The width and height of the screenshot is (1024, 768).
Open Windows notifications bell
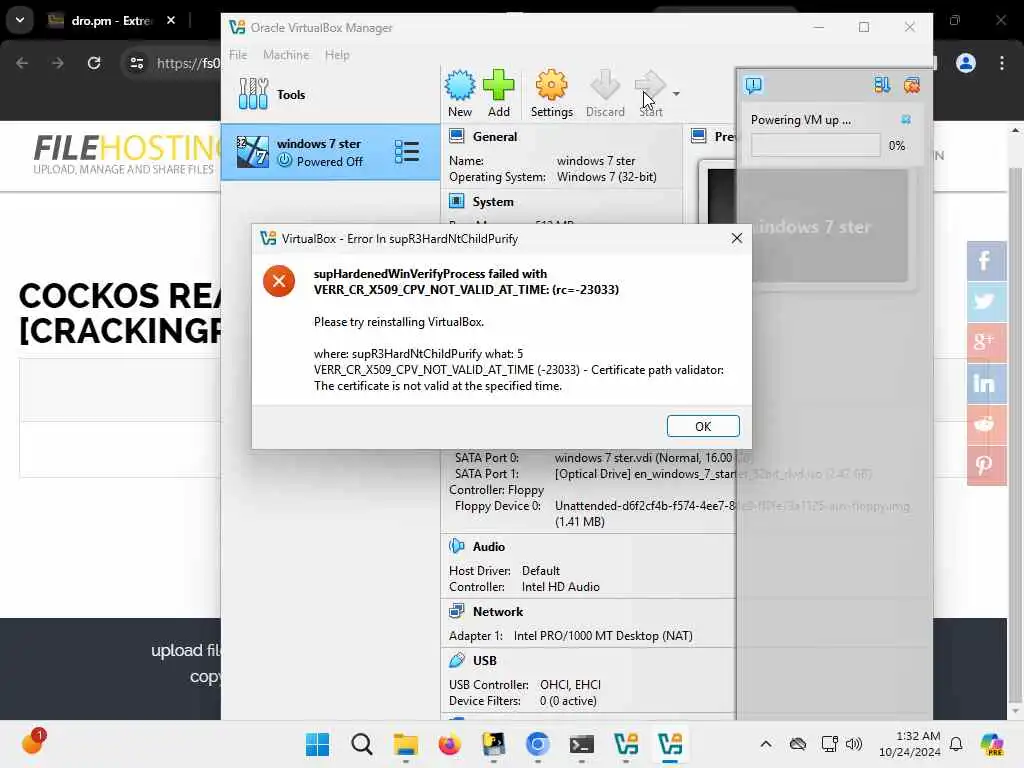955,744
